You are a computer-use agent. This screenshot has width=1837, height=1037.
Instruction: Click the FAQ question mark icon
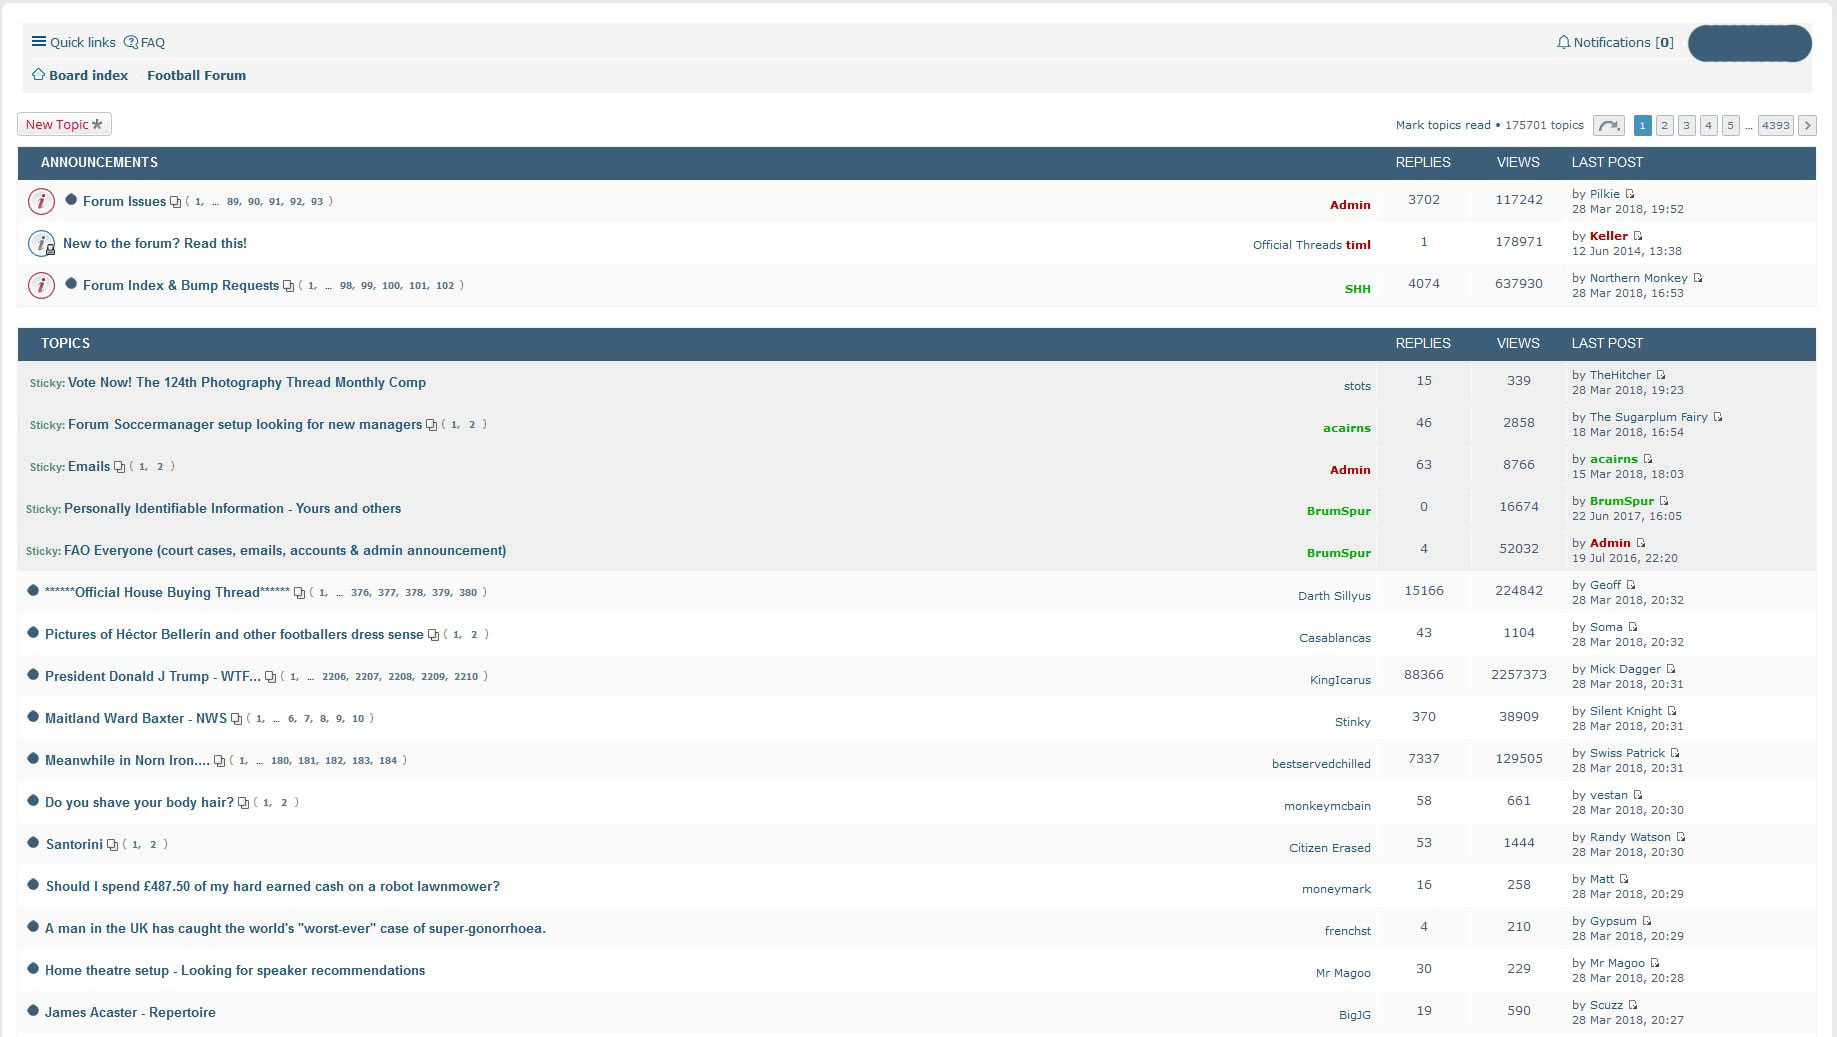click(x=131, y=42)
